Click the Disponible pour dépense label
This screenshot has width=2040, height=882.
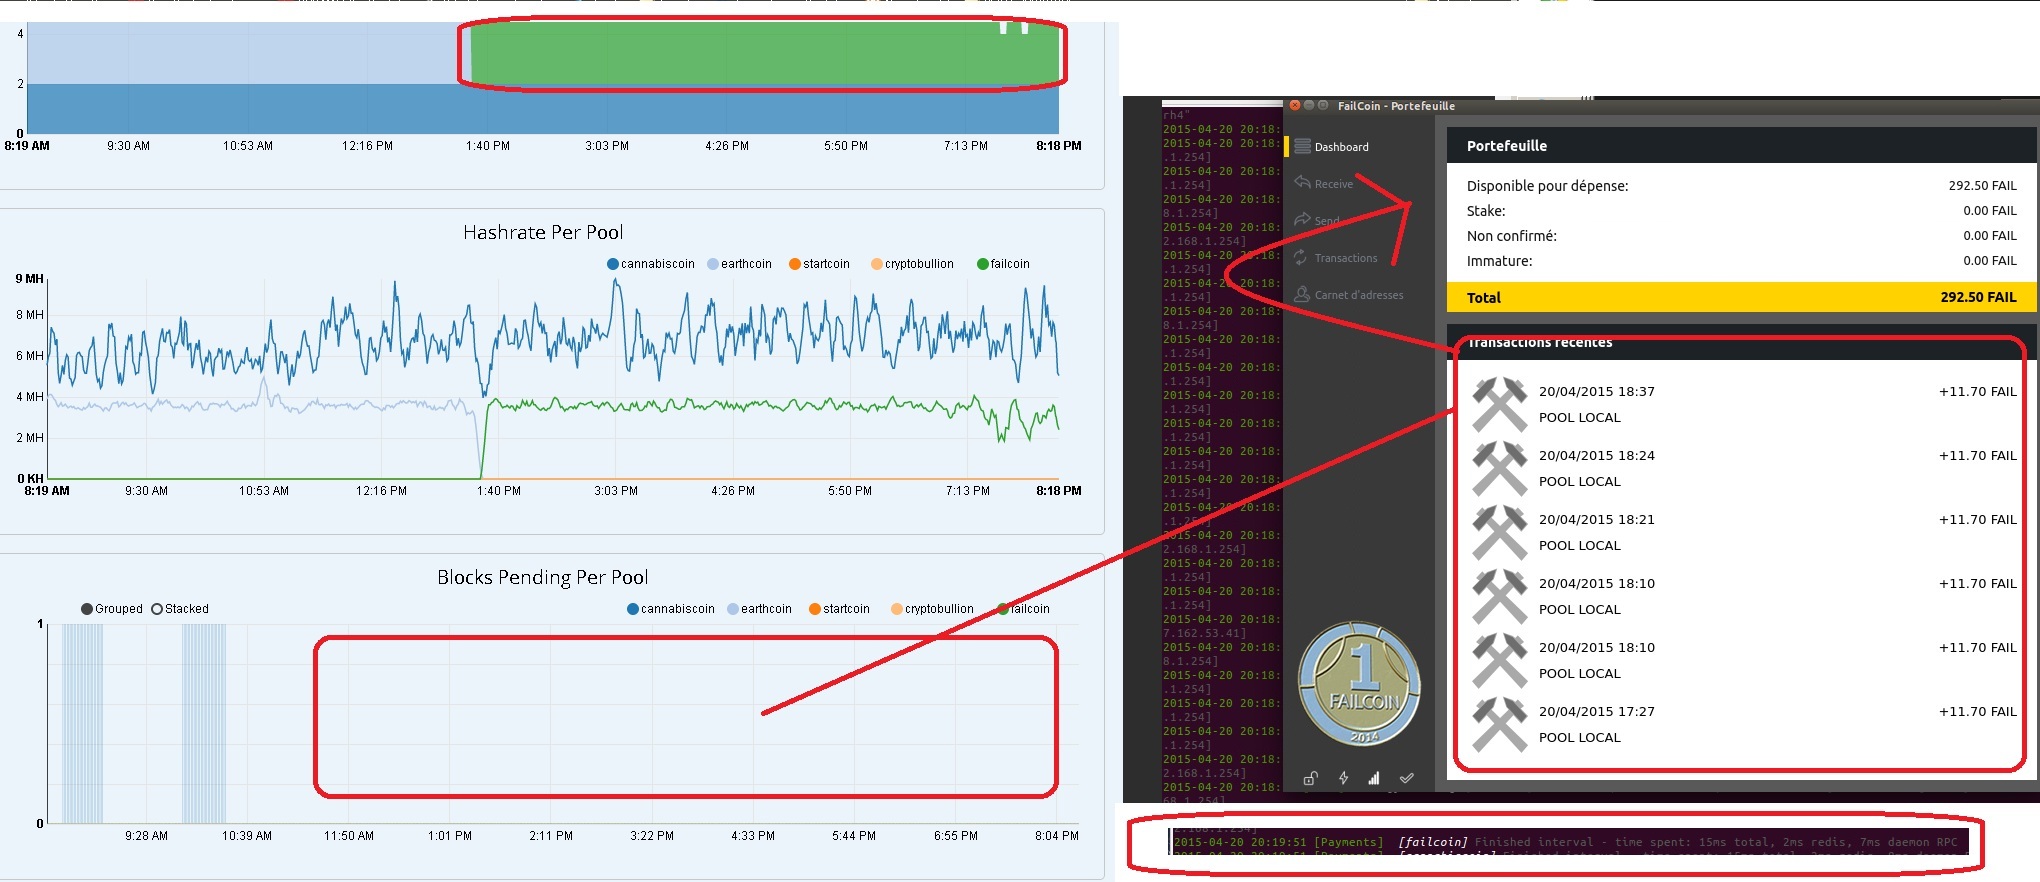(x=1547, y=186)
